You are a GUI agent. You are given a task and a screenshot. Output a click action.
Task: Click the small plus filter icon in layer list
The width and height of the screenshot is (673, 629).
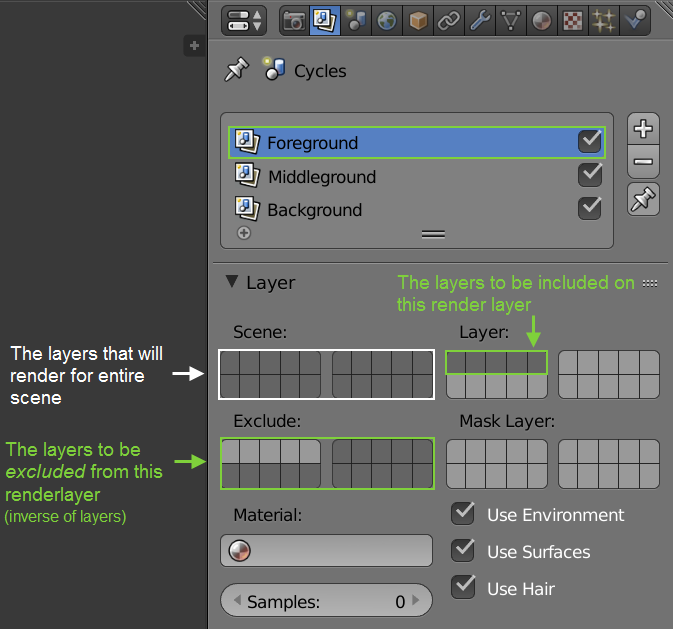(244, 233)
